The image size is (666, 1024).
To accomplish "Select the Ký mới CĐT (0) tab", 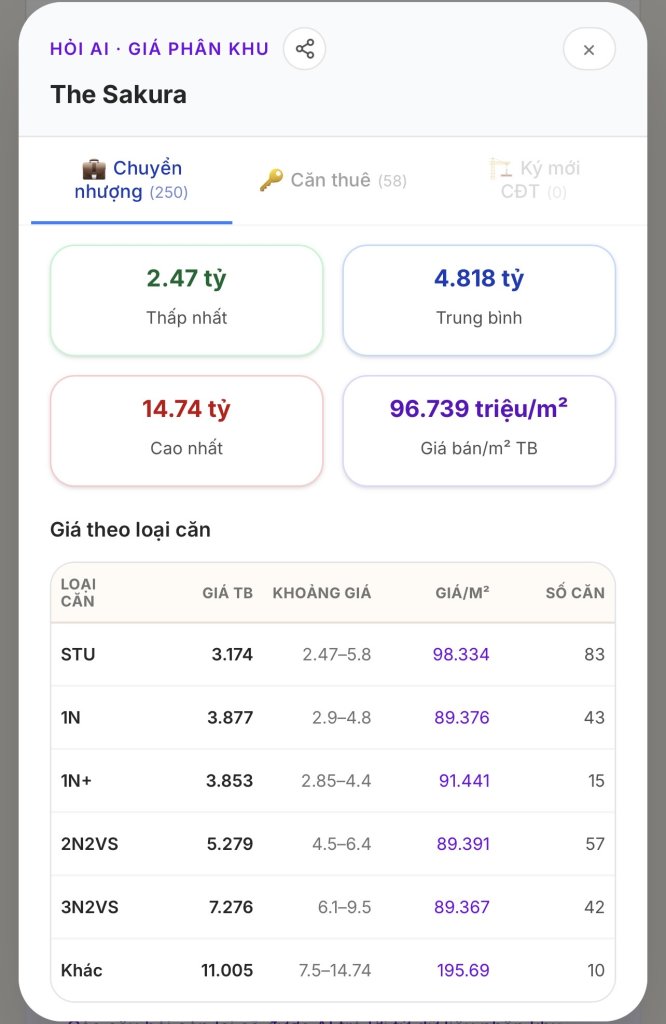I will pyautogui.click(x=534, y=180).
